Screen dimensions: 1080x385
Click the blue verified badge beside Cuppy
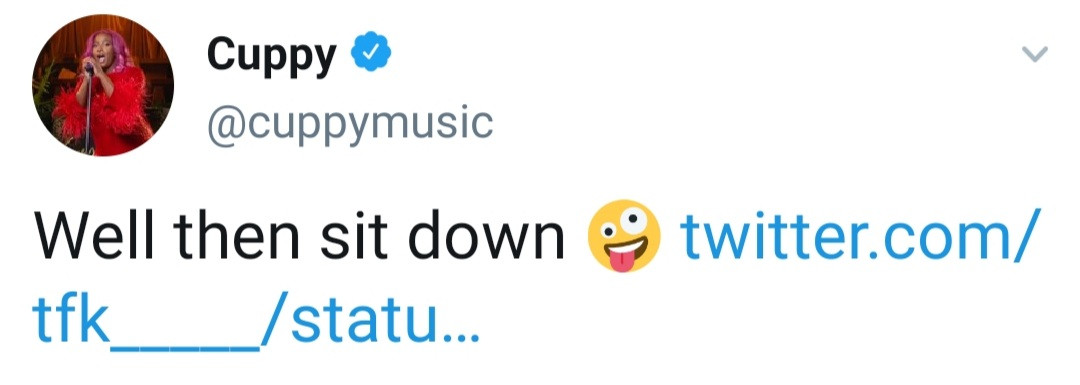tap(372, 52)
